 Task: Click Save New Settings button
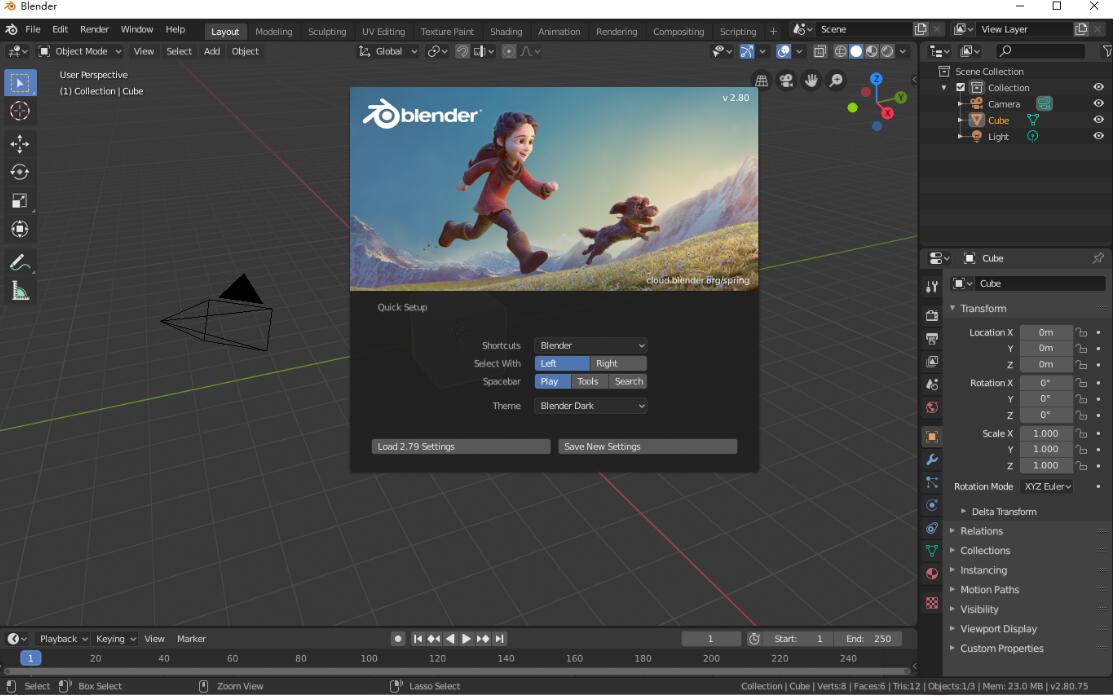coord(647,447)
